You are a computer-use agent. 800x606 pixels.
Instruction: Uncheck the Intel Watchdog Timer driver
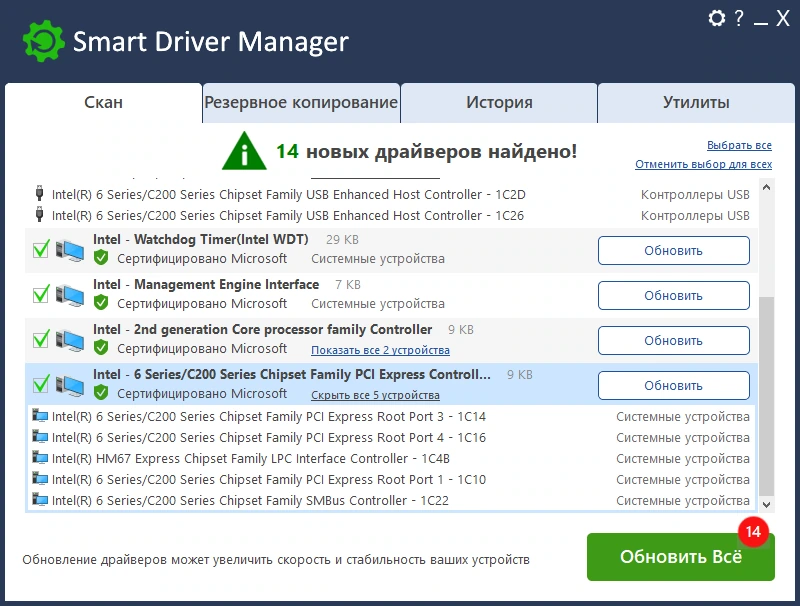[x=41, y=249]
